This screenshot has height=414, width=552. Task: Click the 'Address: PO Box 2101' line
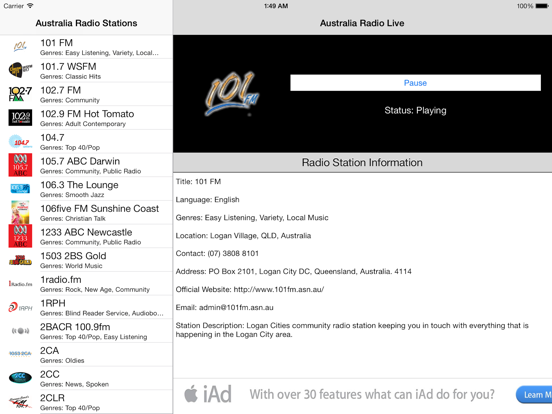click(294, 271)
